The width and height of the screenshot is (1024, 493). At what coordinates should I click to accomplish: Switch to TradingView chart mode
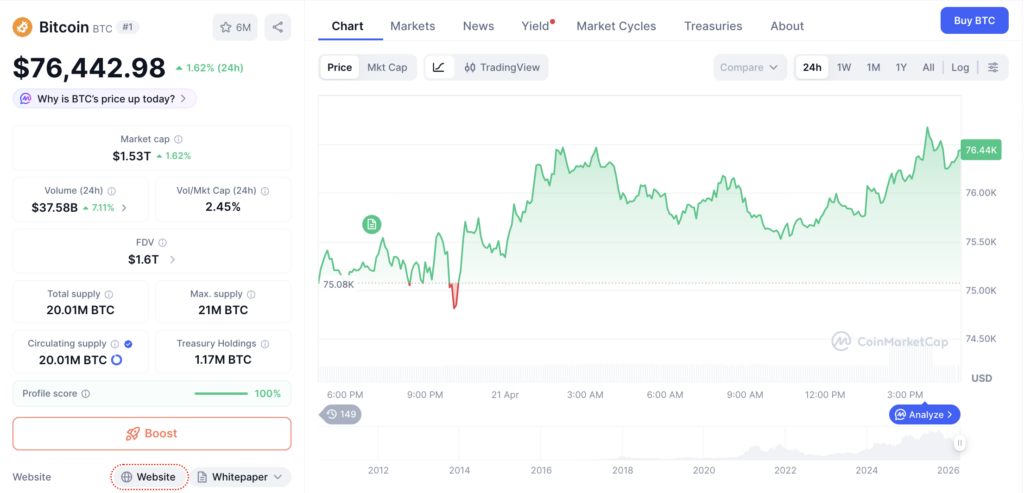click(x=502, y=67)
